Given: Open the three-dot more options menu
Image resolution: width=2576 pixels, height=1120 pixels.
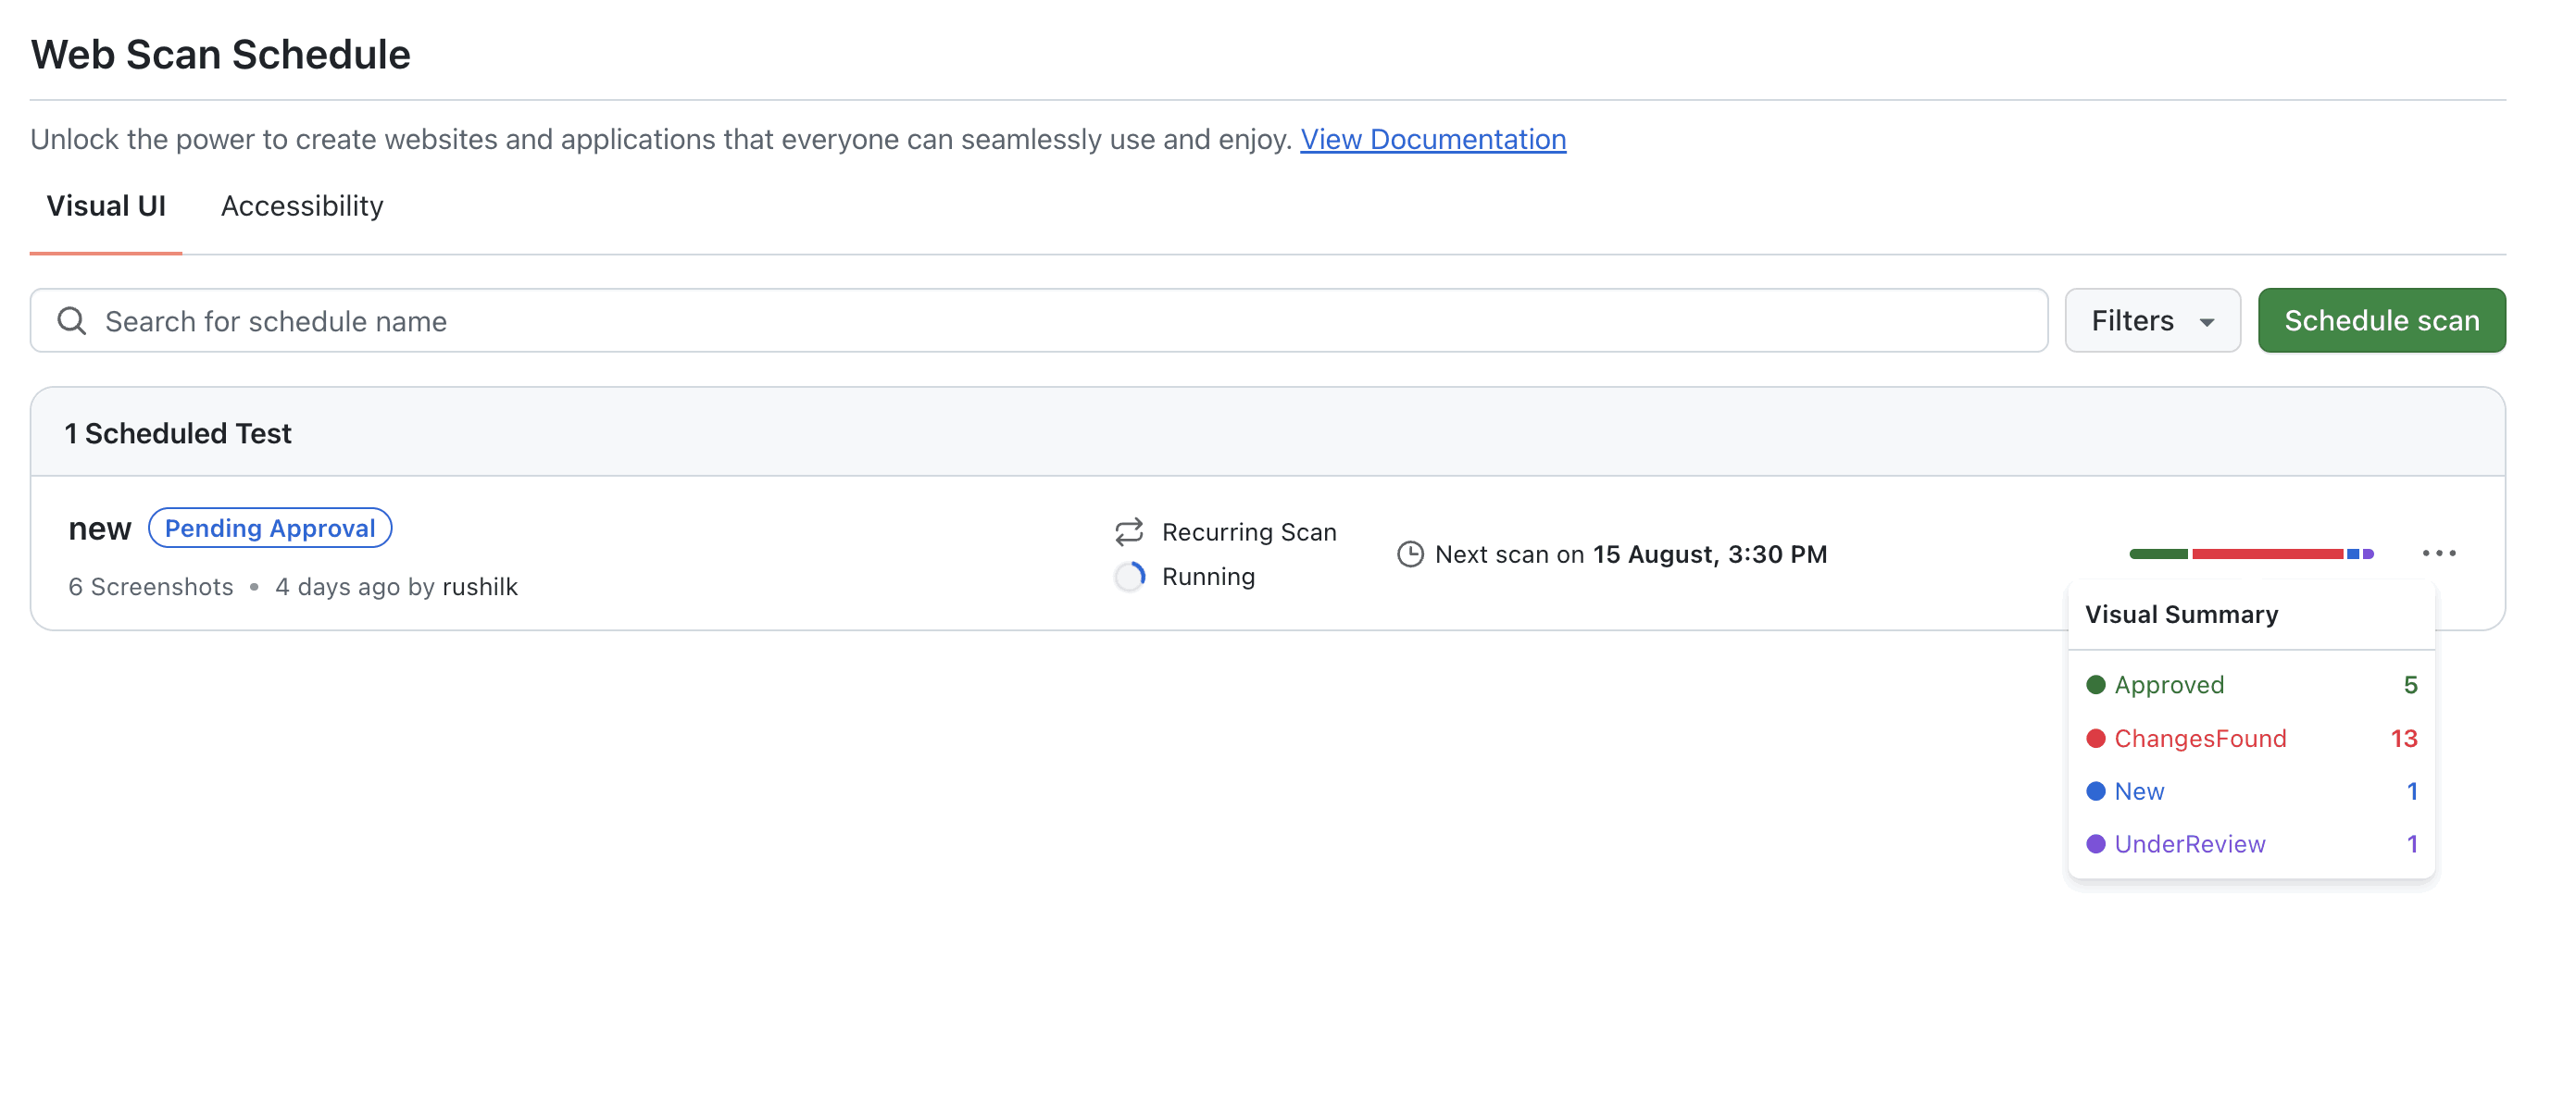Looking at the screenshot, I should [2438, 553].
